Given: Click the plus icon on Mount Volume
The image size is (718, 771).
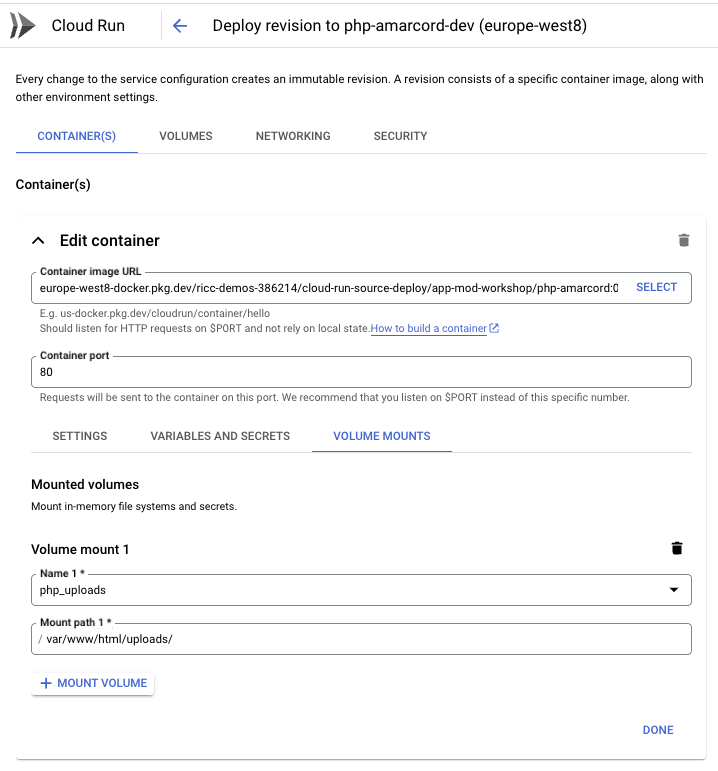Looking at the screenshot, I should click(x=45, y=683).
